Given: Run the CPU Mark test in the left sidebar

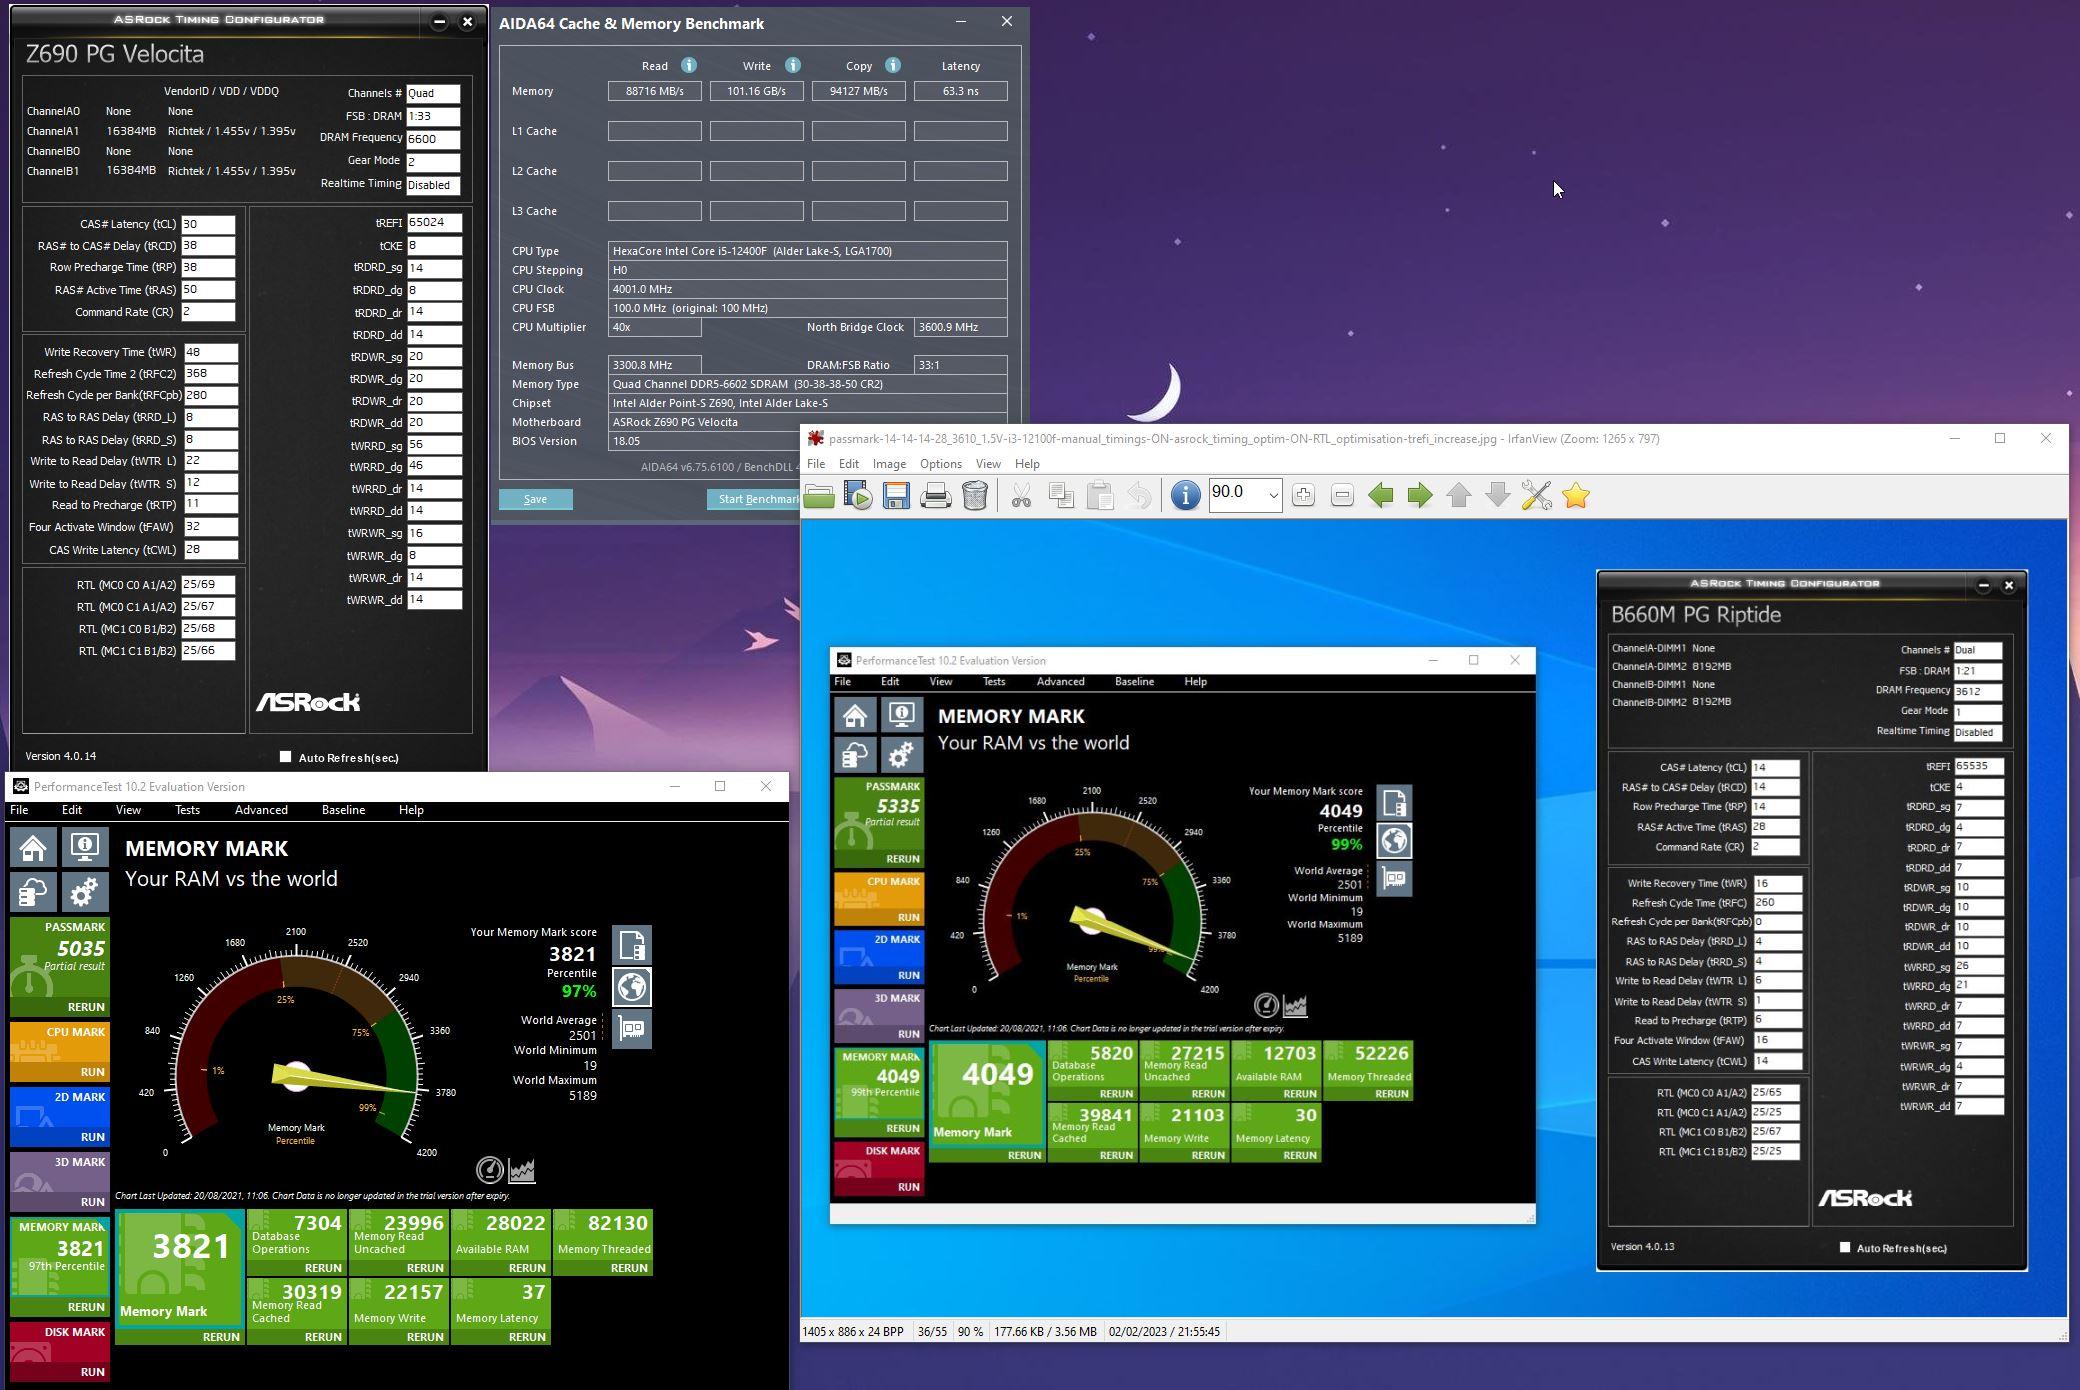Looking at the screenshot, I should 93,1072.
